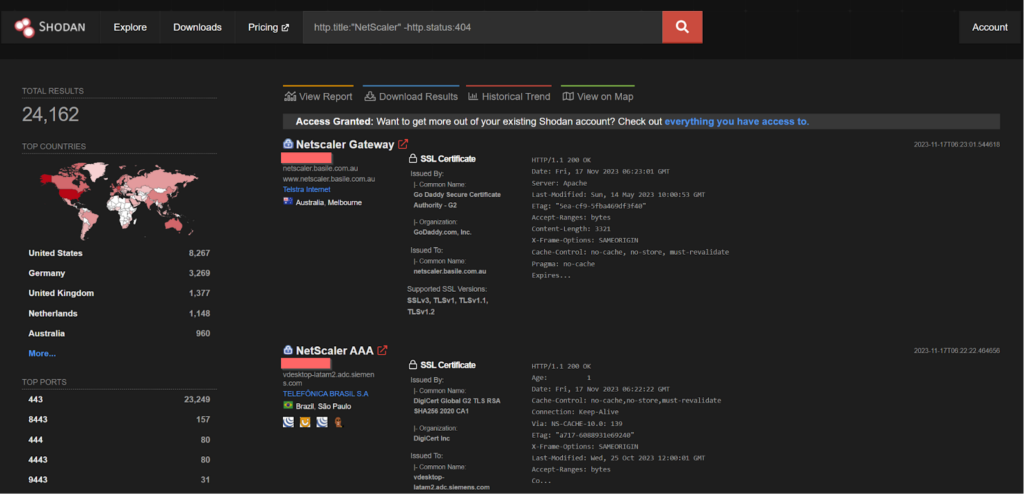
Task: Click hostname vdesktop-latam2.adc.siemens.com under NetScaler AAA
Action: (328, 379)
